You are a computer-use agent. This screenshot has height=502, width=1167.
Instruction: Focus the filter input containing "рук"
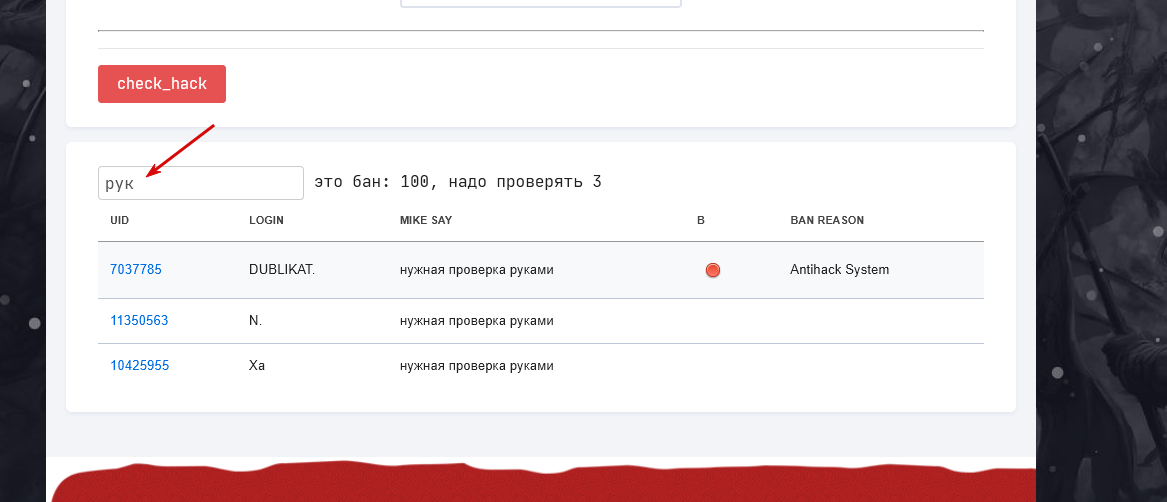pyautogui.click(x=201, y=182)
